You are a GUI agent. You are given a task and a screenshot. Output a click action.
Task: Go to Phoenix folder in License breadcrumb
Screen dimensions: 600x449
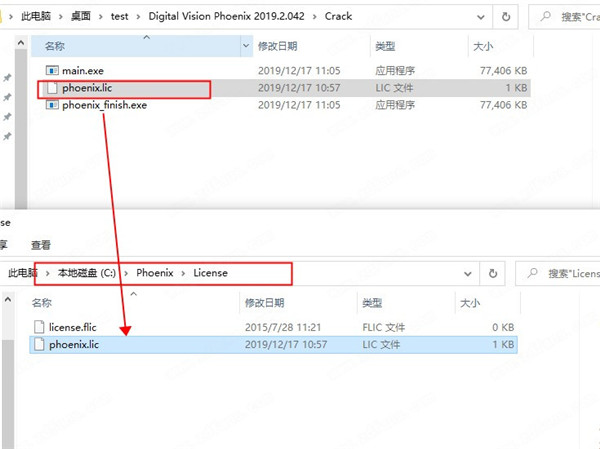tap(155, 273)
